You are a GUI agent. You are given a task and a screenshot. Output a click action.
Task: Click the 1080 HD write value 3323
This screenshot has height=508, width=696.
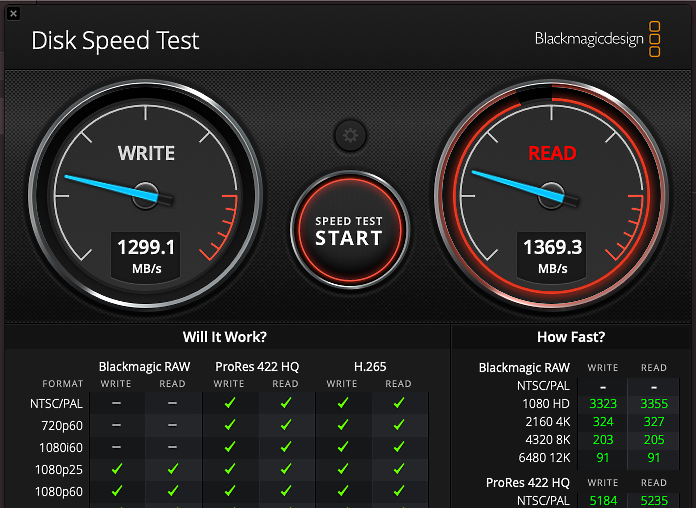click(603, 404)
